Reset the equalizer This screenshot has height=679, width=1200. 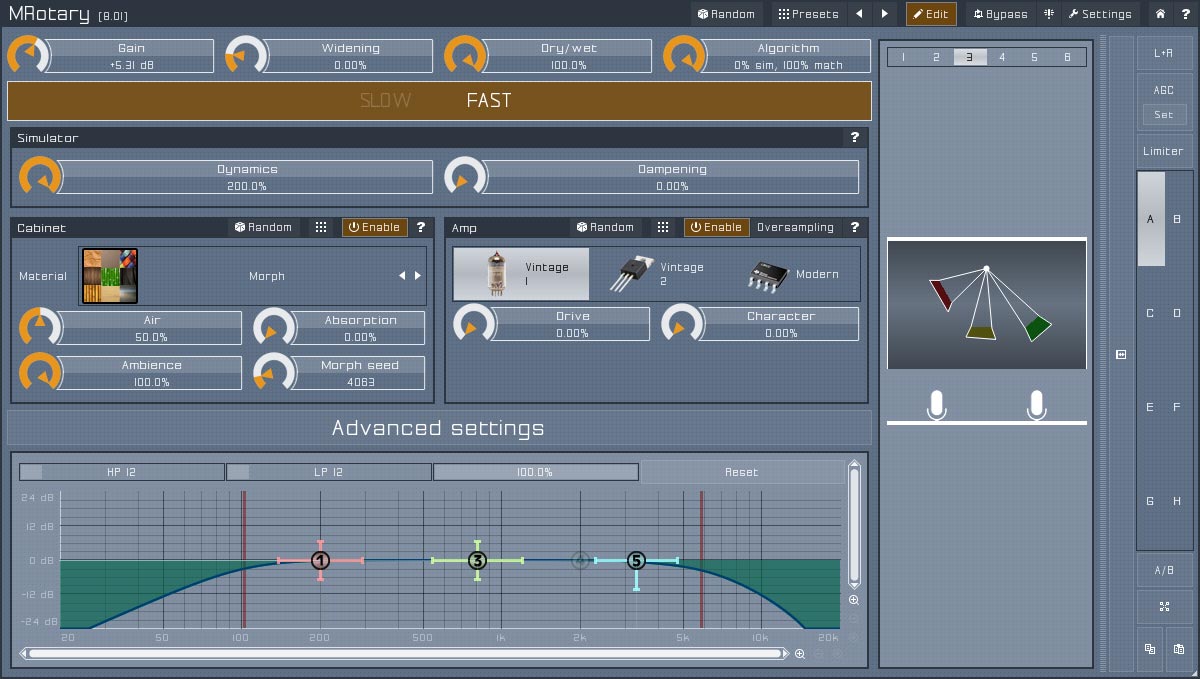click(x=742, y=472)
